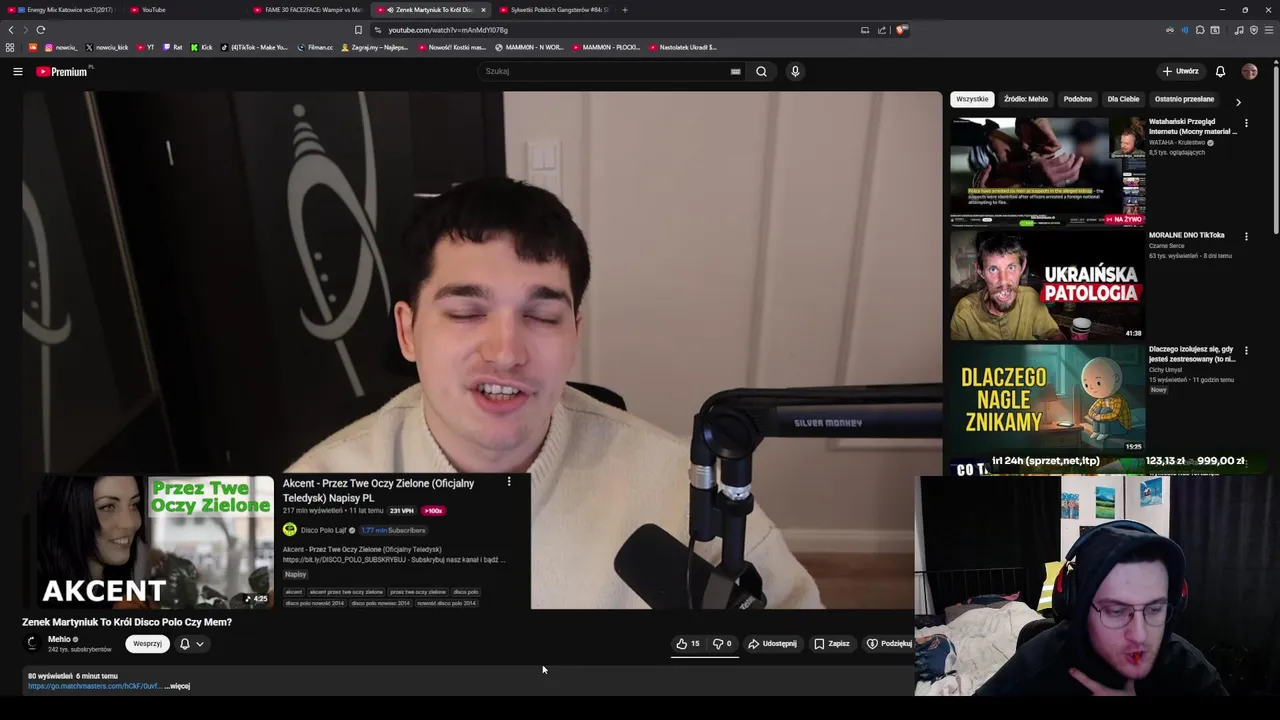Click the video title Zenek Martyniuk To Król
1280x720 pixels.
[127, 622]
